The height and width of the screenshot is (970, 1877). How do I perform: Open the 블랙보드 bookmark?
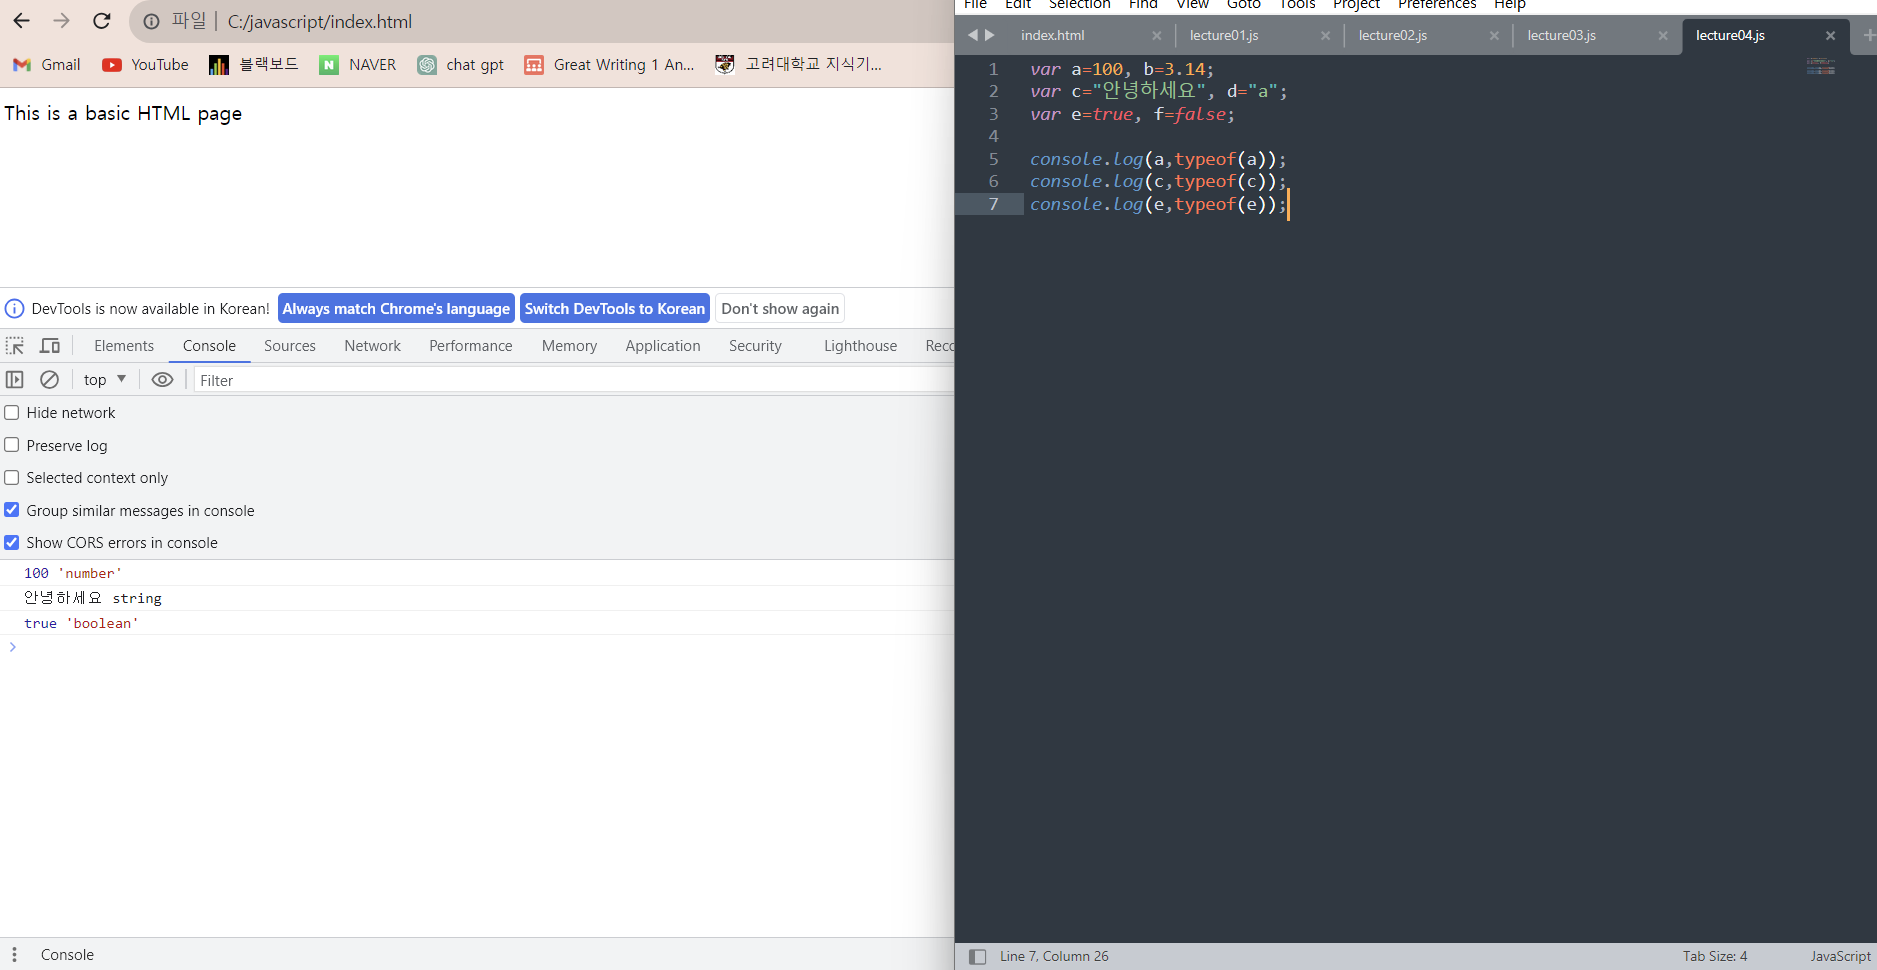(254, 65)
